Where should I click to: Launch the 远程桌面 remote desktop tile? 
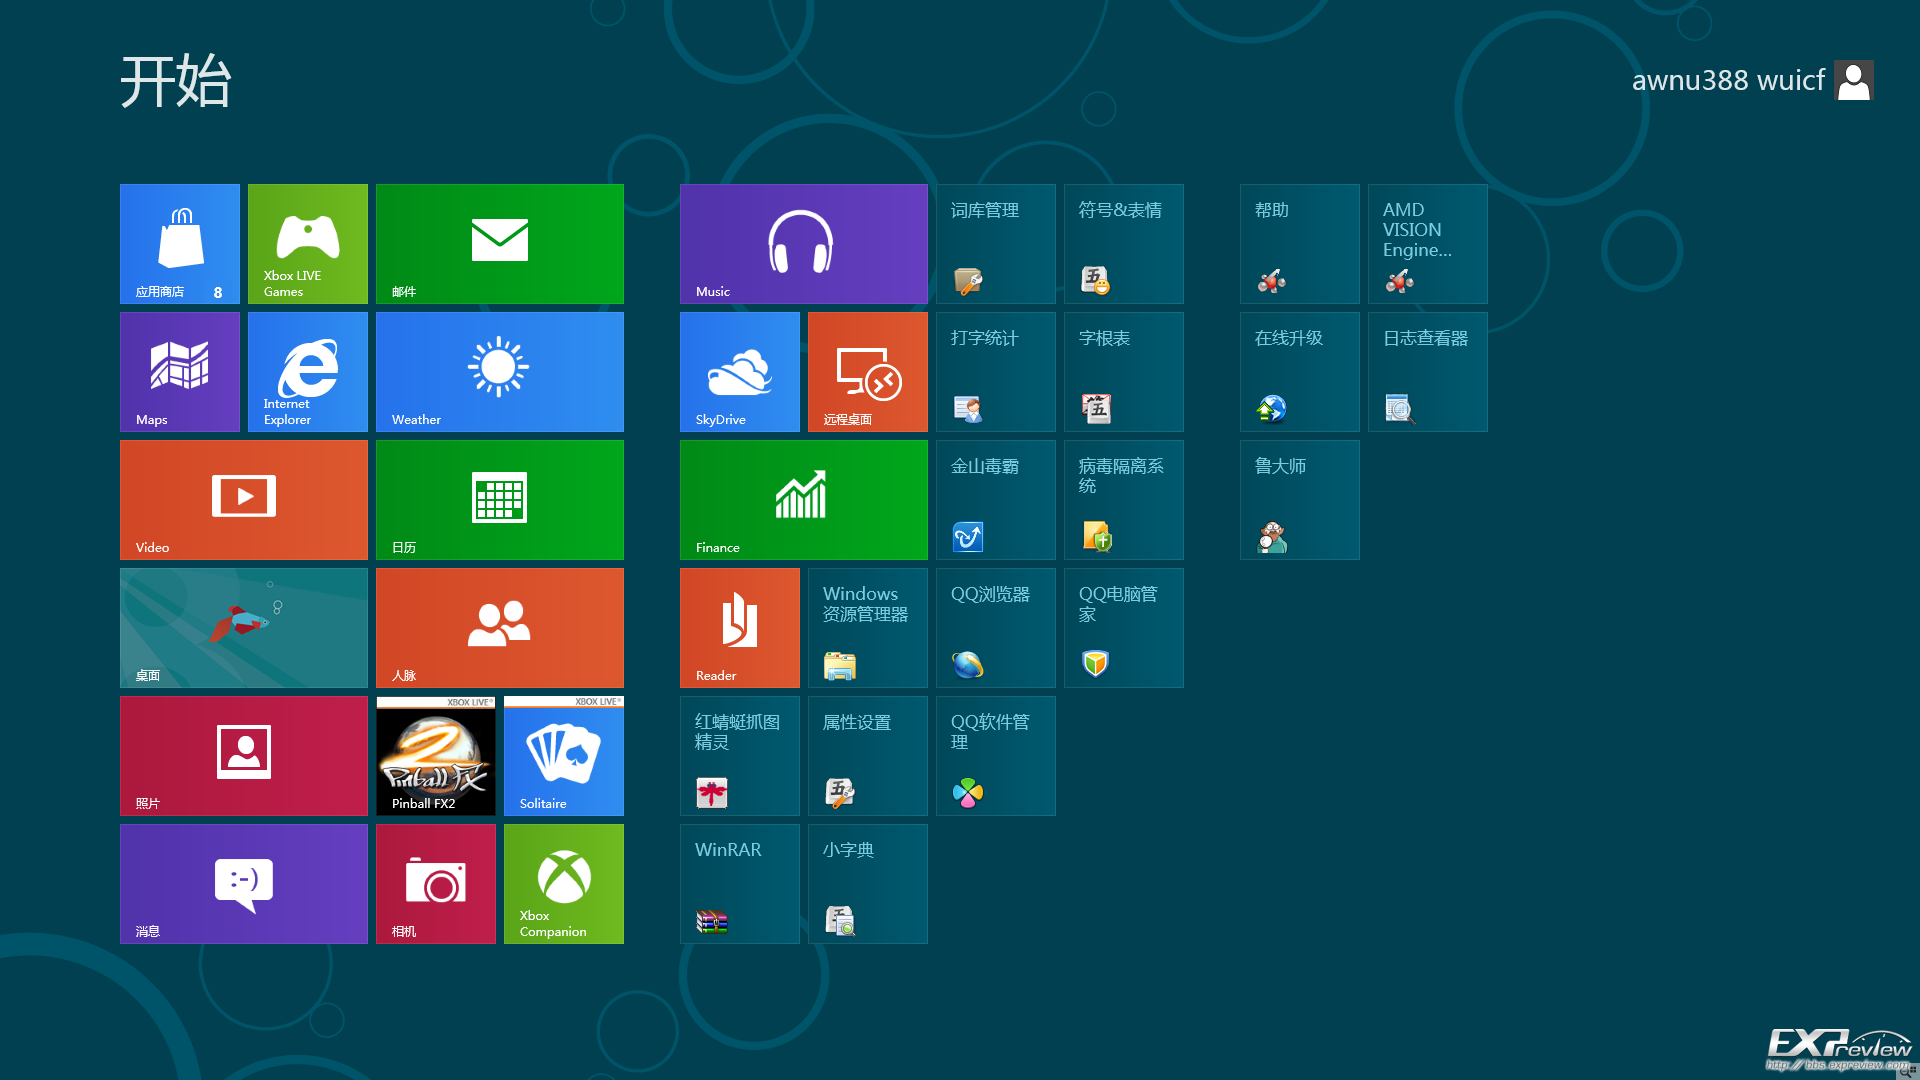(x=868, y=372)
